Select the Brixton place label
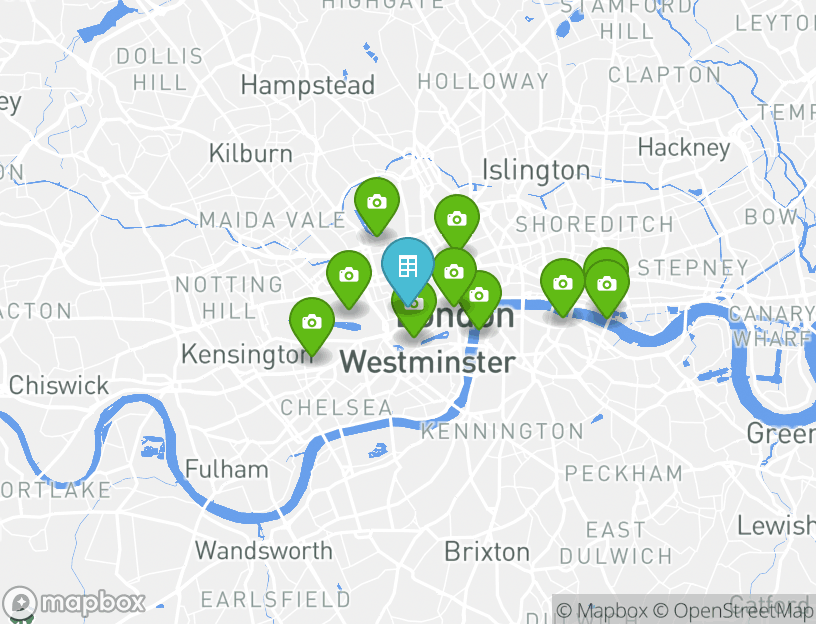816x624 pixels. [x=487, y=552]
